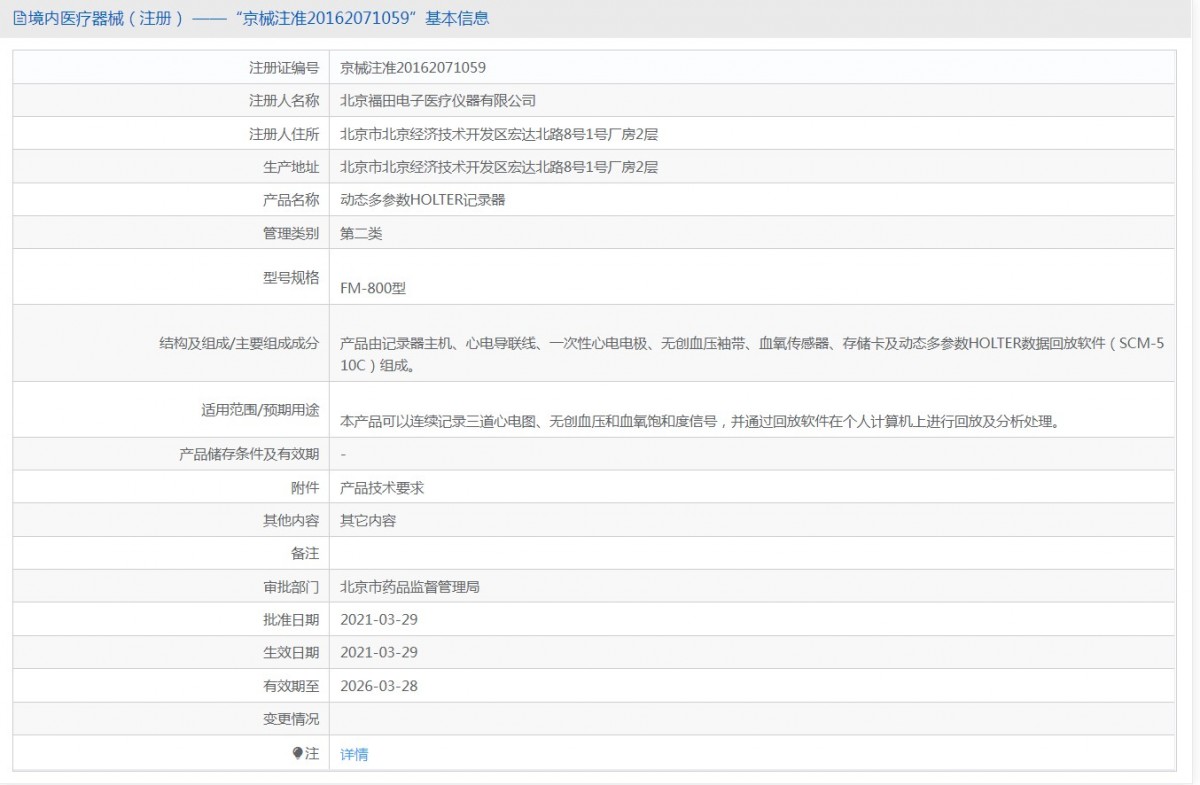The height and width of the screenshot is (785, 1200).
Task: Select the value 产品技术要求
Action: tap(382, 487)
